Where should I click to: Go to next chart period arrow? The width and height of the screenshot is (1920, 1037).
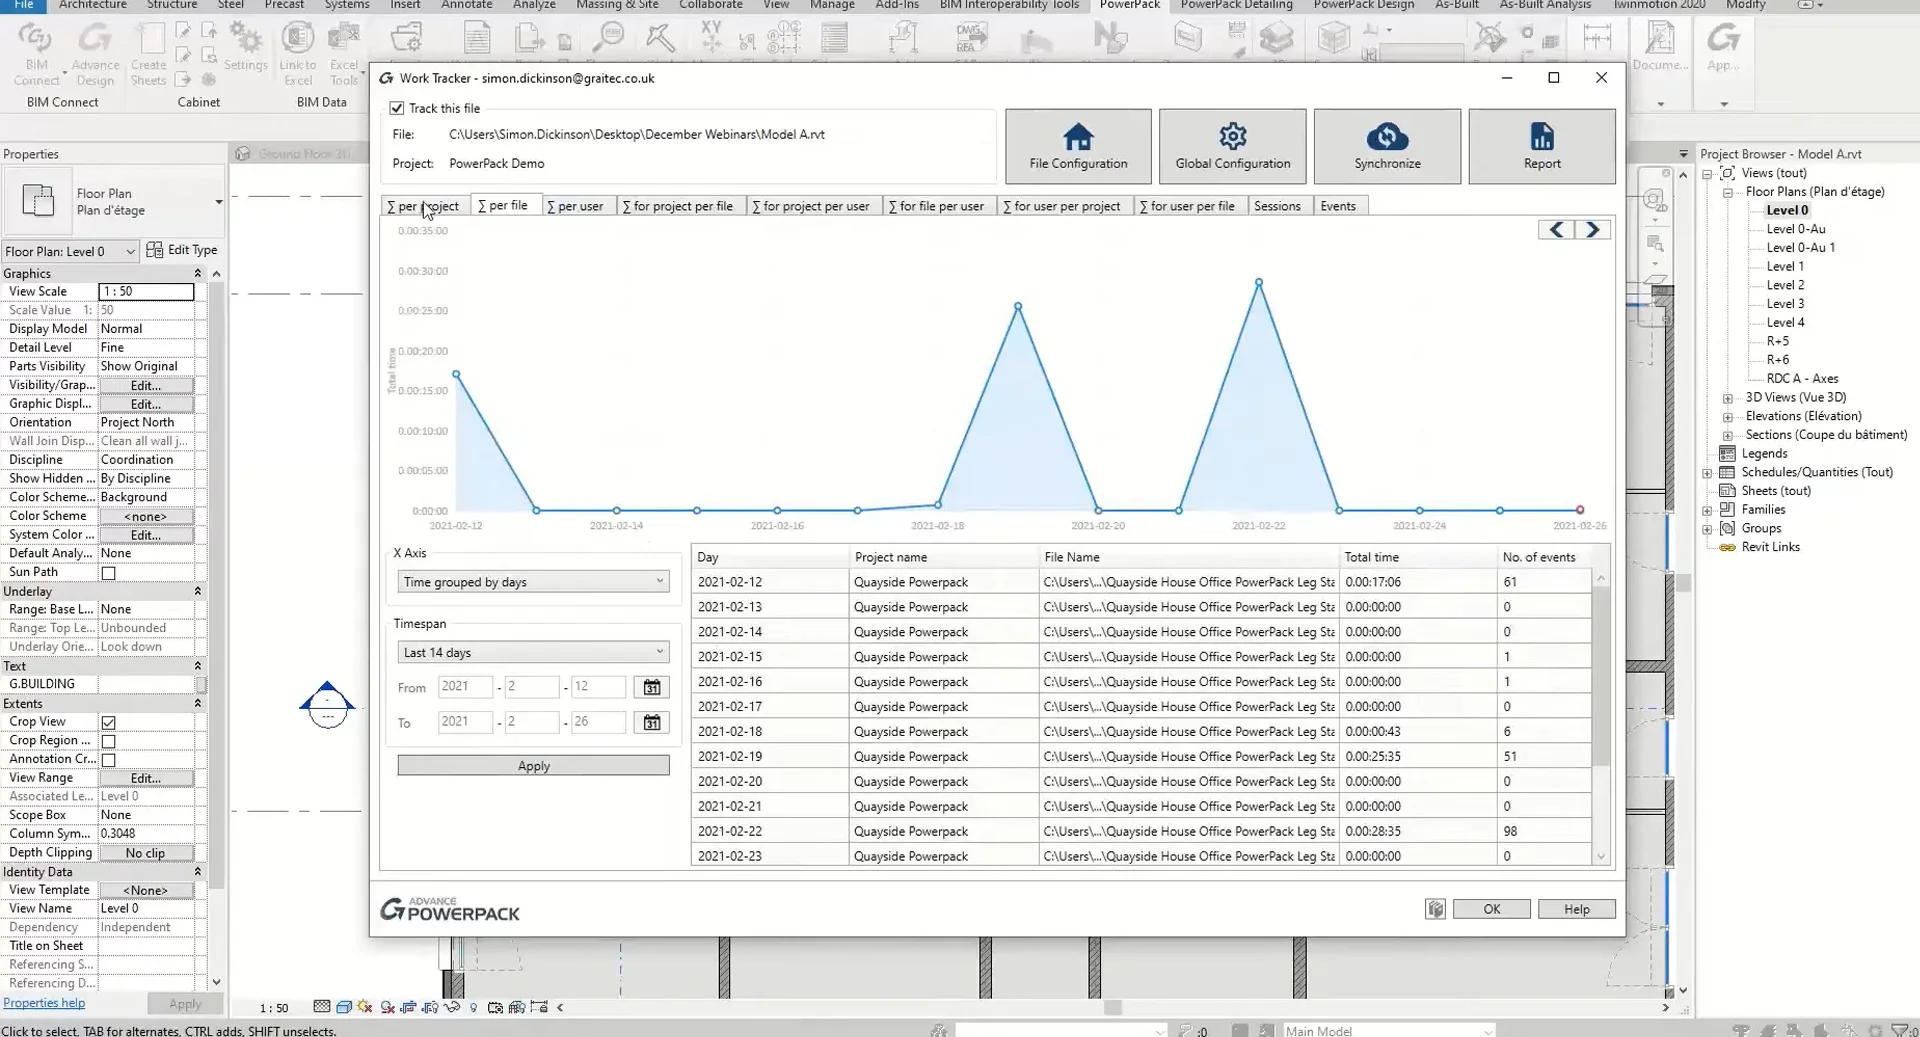click(x=1593, y=230)
